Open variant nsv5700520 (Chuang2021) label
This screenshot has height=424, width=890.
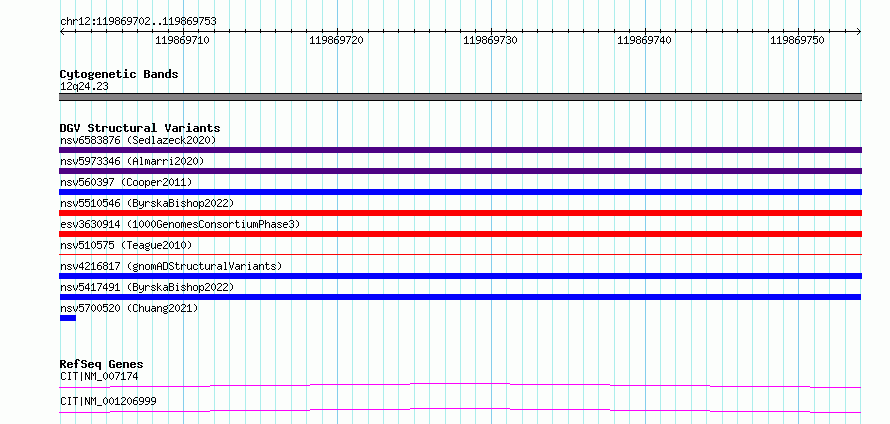point(129,308)
